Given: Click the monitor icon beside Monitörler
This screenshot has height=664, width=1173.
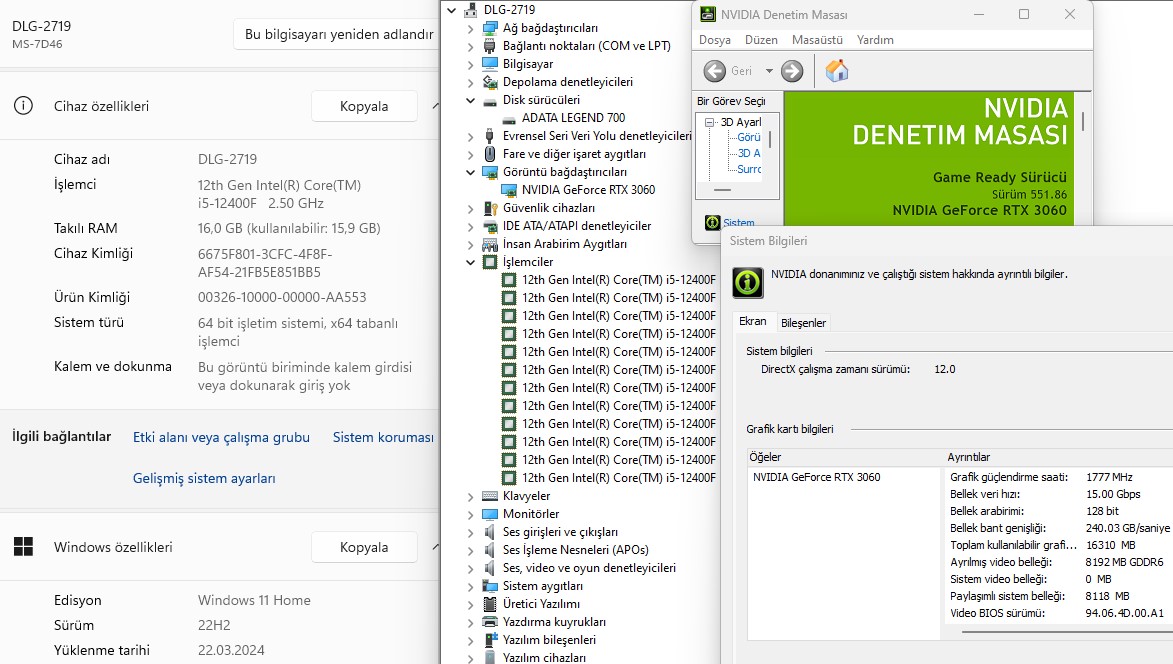Looking at the screenshot, I should (x=490, y=514).
